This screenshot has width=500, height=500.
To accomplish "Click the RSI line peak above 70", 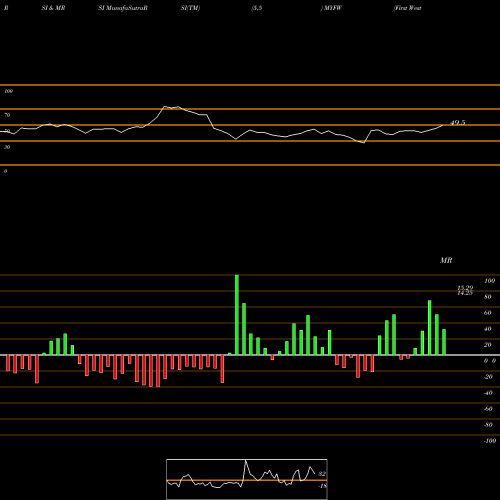I will tap(165, 106).
